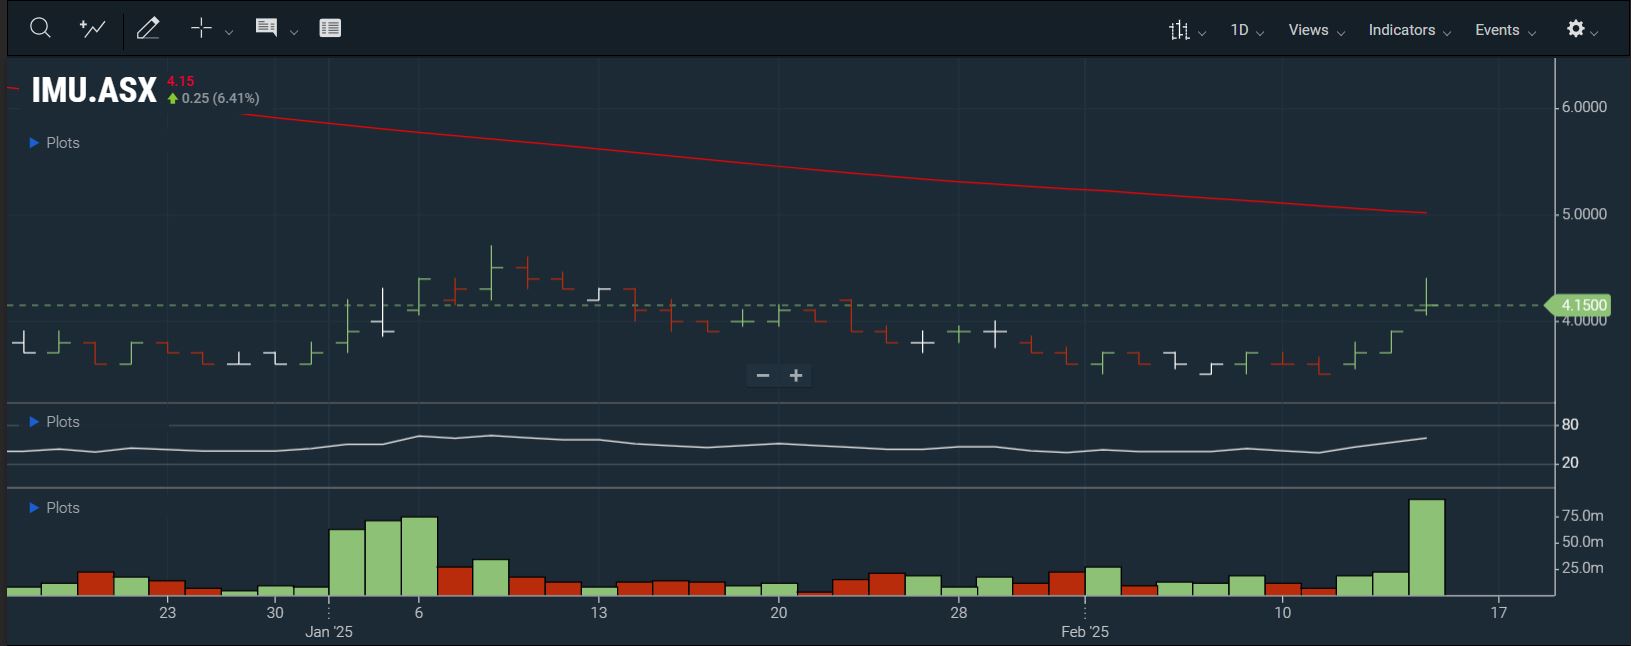Expand Plots legend in oscillator panel
Viewport: 1631px width, 646px height.
click(x=54, y=422)
